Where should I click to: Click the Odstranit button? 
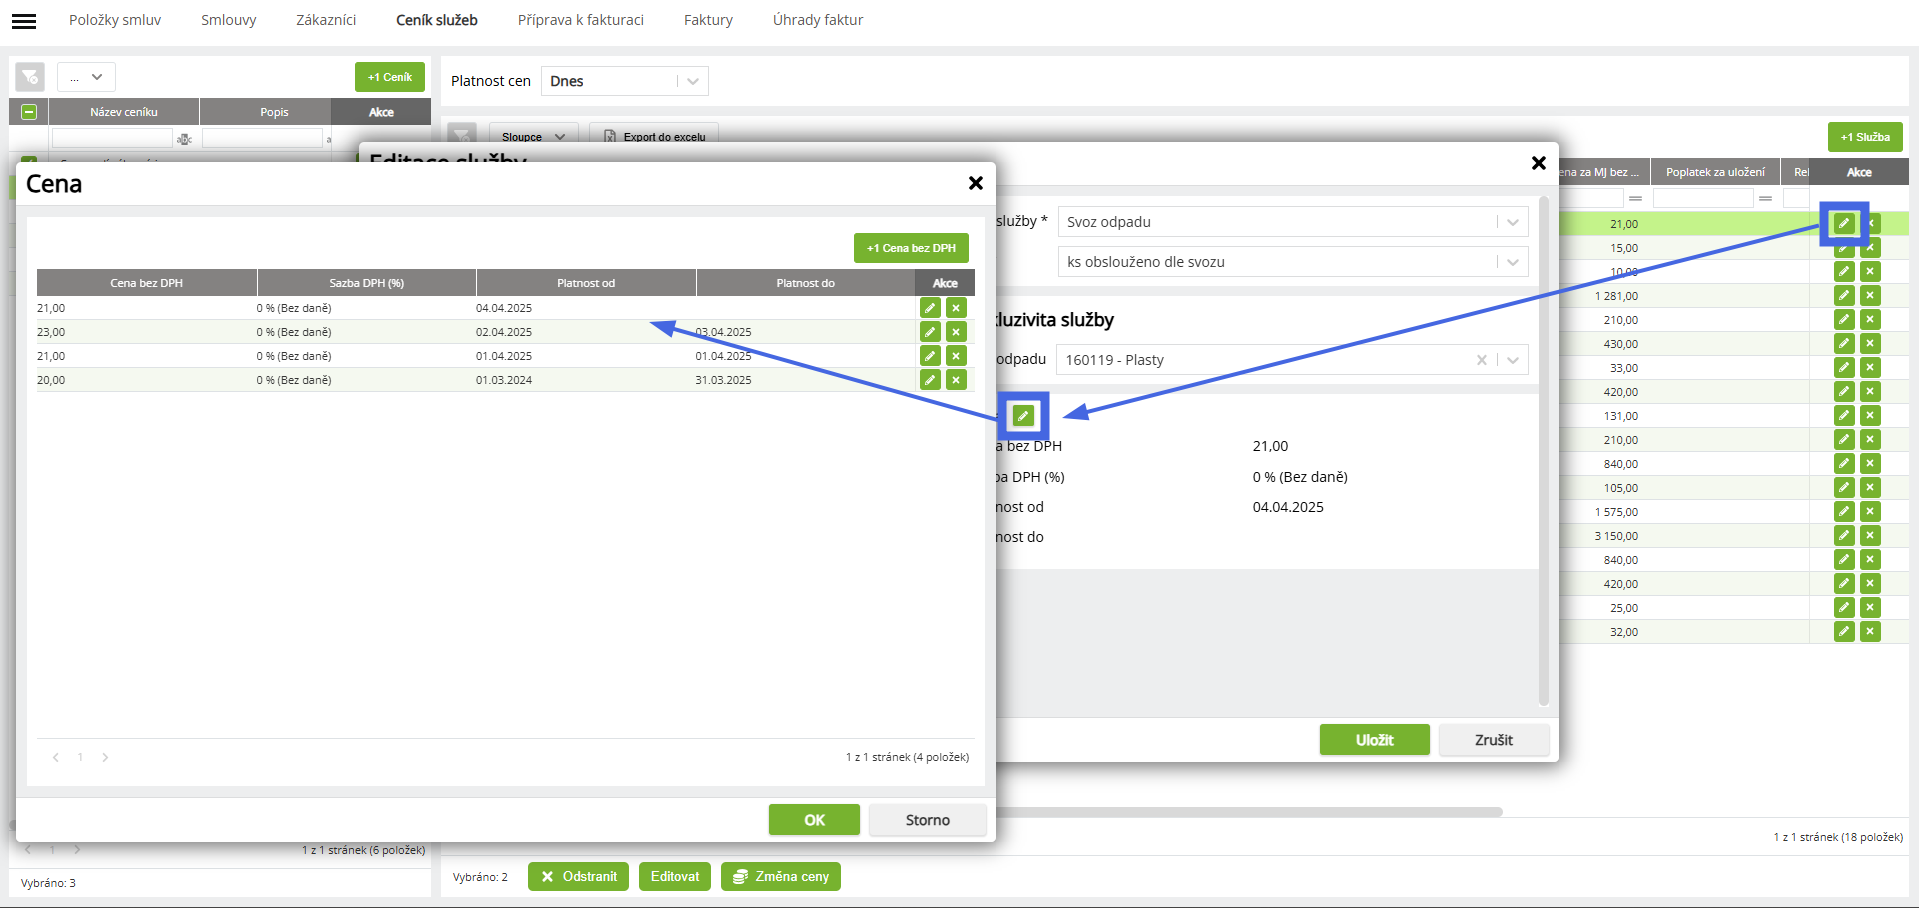click(x=579, y=877)
